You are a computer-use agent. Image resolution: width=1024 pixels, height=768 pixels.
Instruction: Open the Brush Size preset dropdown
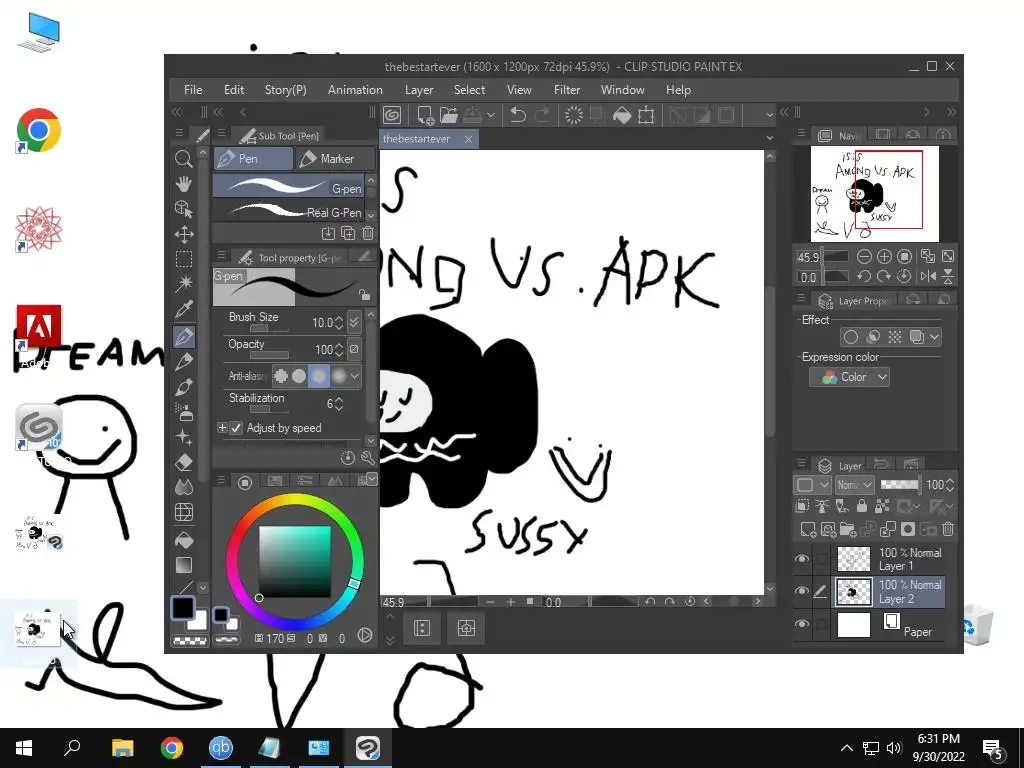(x=354, y=322)
